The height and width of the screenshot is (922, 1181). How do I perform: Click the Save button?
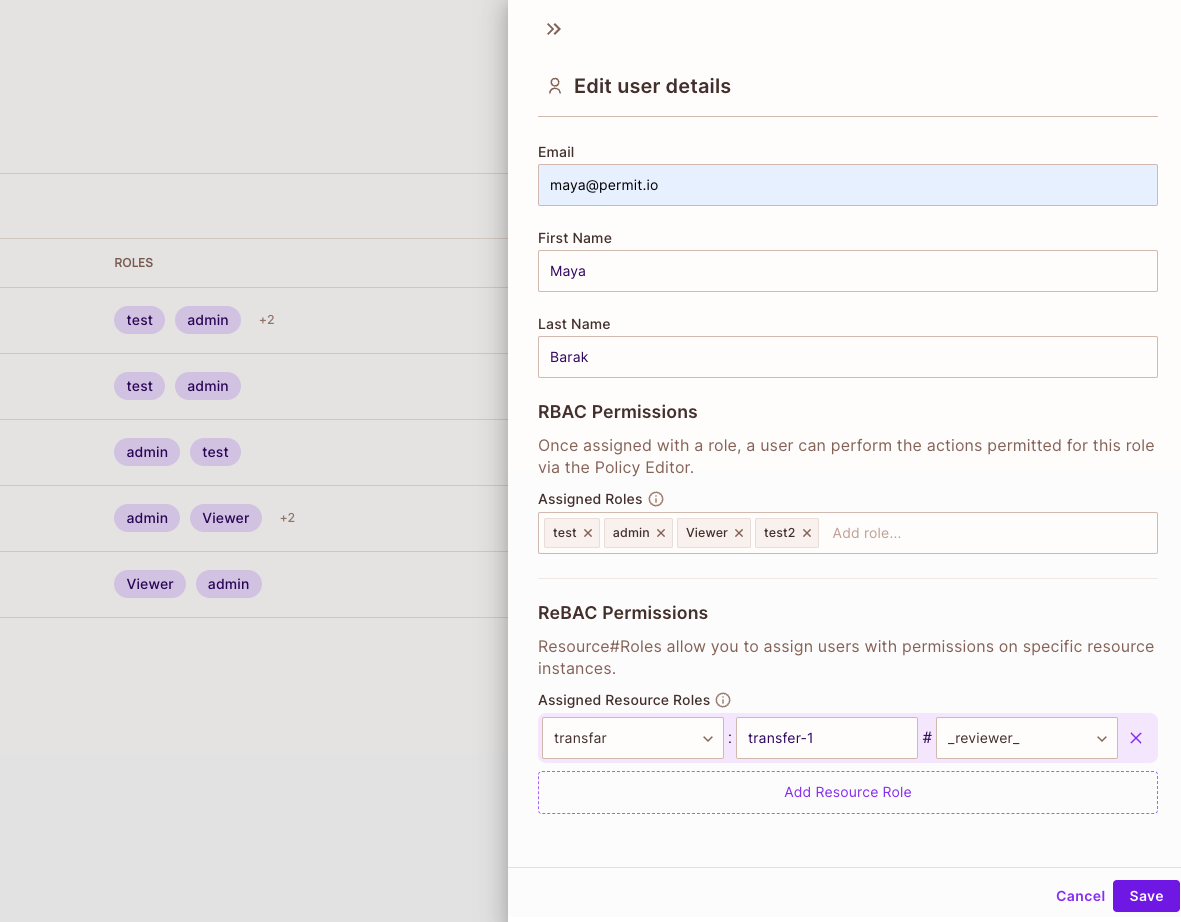pyautogui.click(x=1146, y=896)
